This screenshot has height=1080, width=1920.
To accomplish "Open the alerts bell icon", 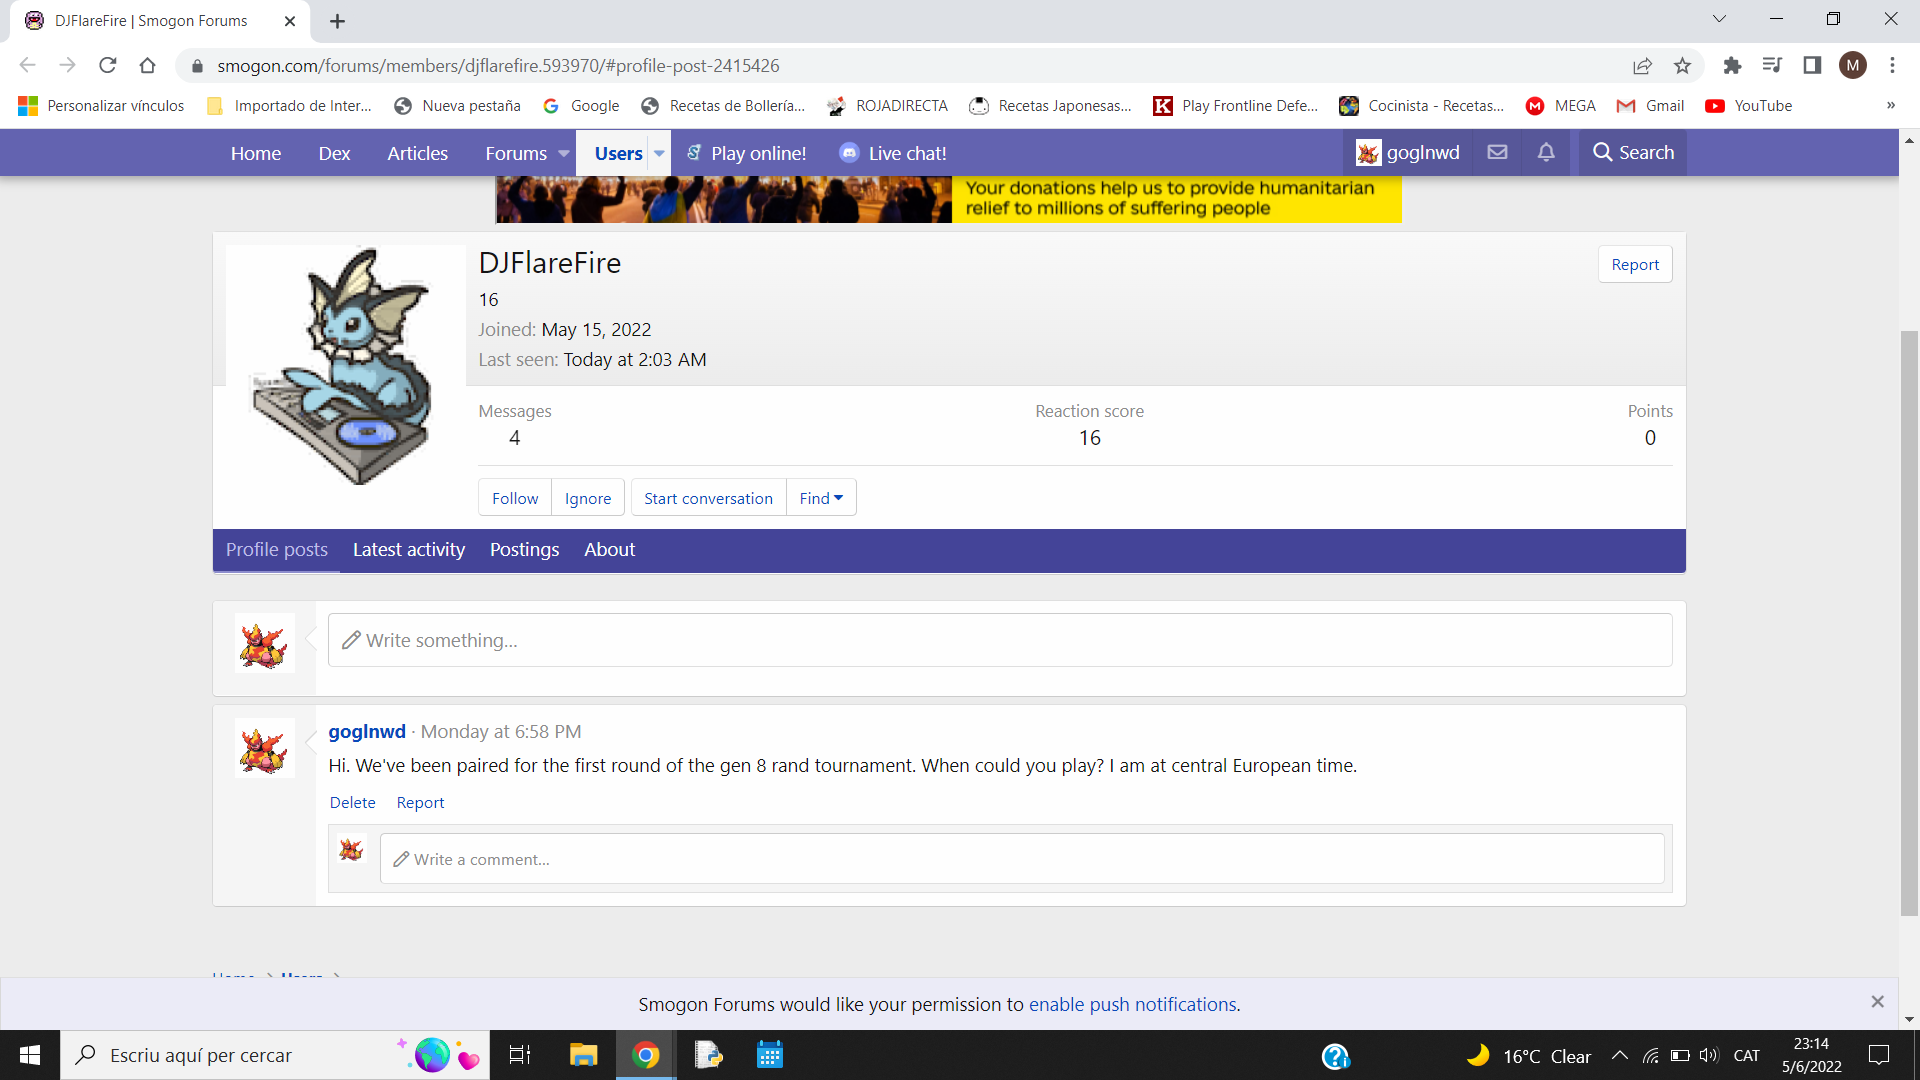I will [x=1546, y=152].
